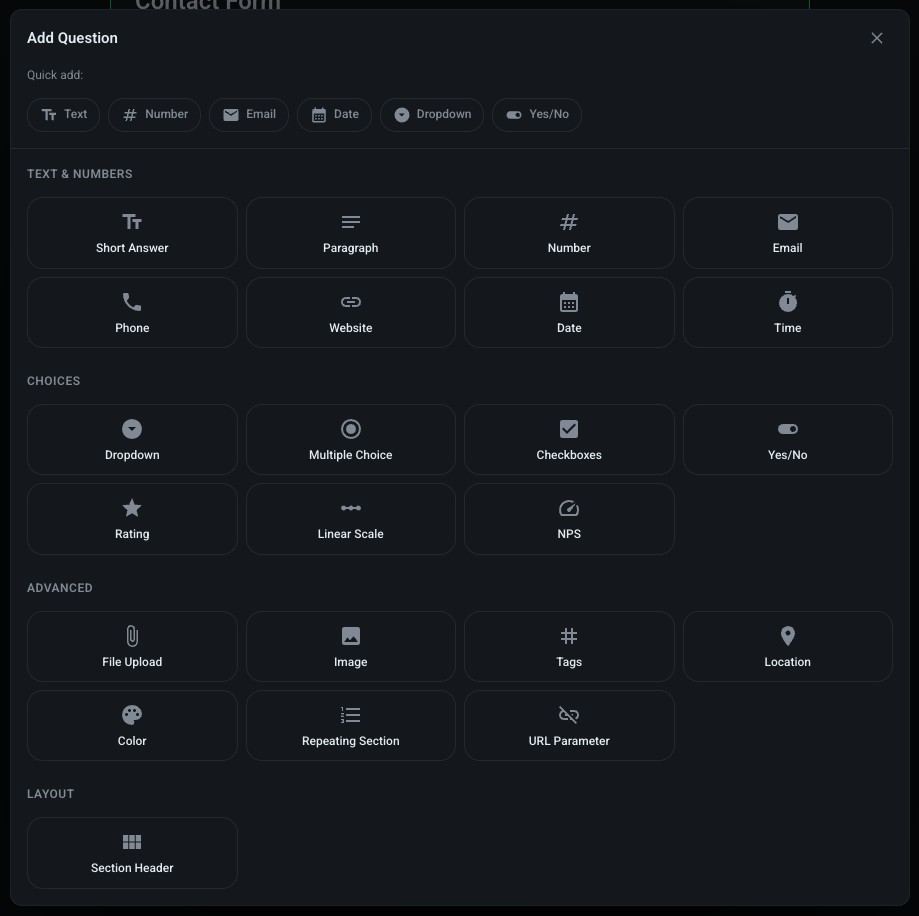Viewport: 919px width, 916px height.
Task: Quick add an Email question
Action: [x=248, y=114]
